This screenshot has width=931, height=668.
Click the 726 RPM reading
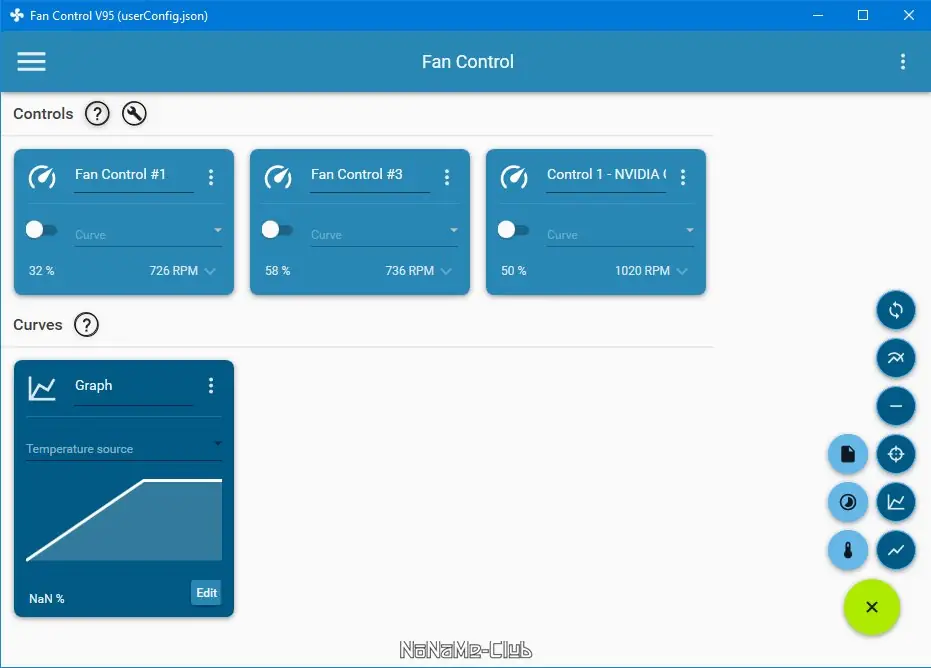pos(173,271)
